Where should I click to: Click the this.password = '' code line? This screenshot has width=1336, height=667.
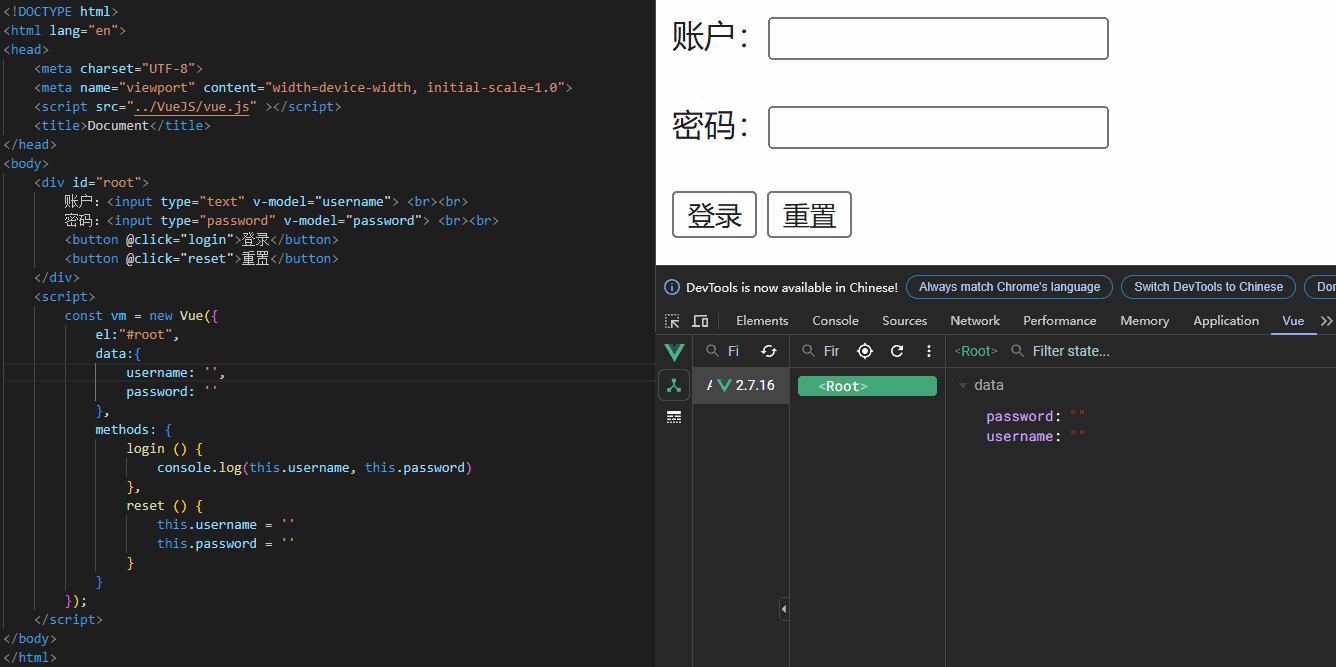[x=226, y=543]
